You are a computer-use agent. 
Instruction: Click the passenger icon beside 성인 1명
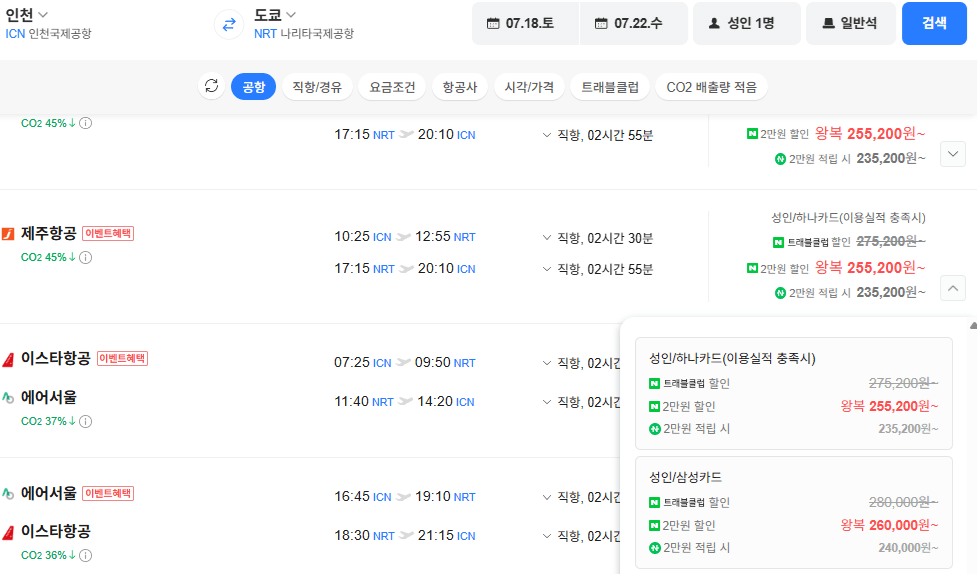[x=714, y=24]
